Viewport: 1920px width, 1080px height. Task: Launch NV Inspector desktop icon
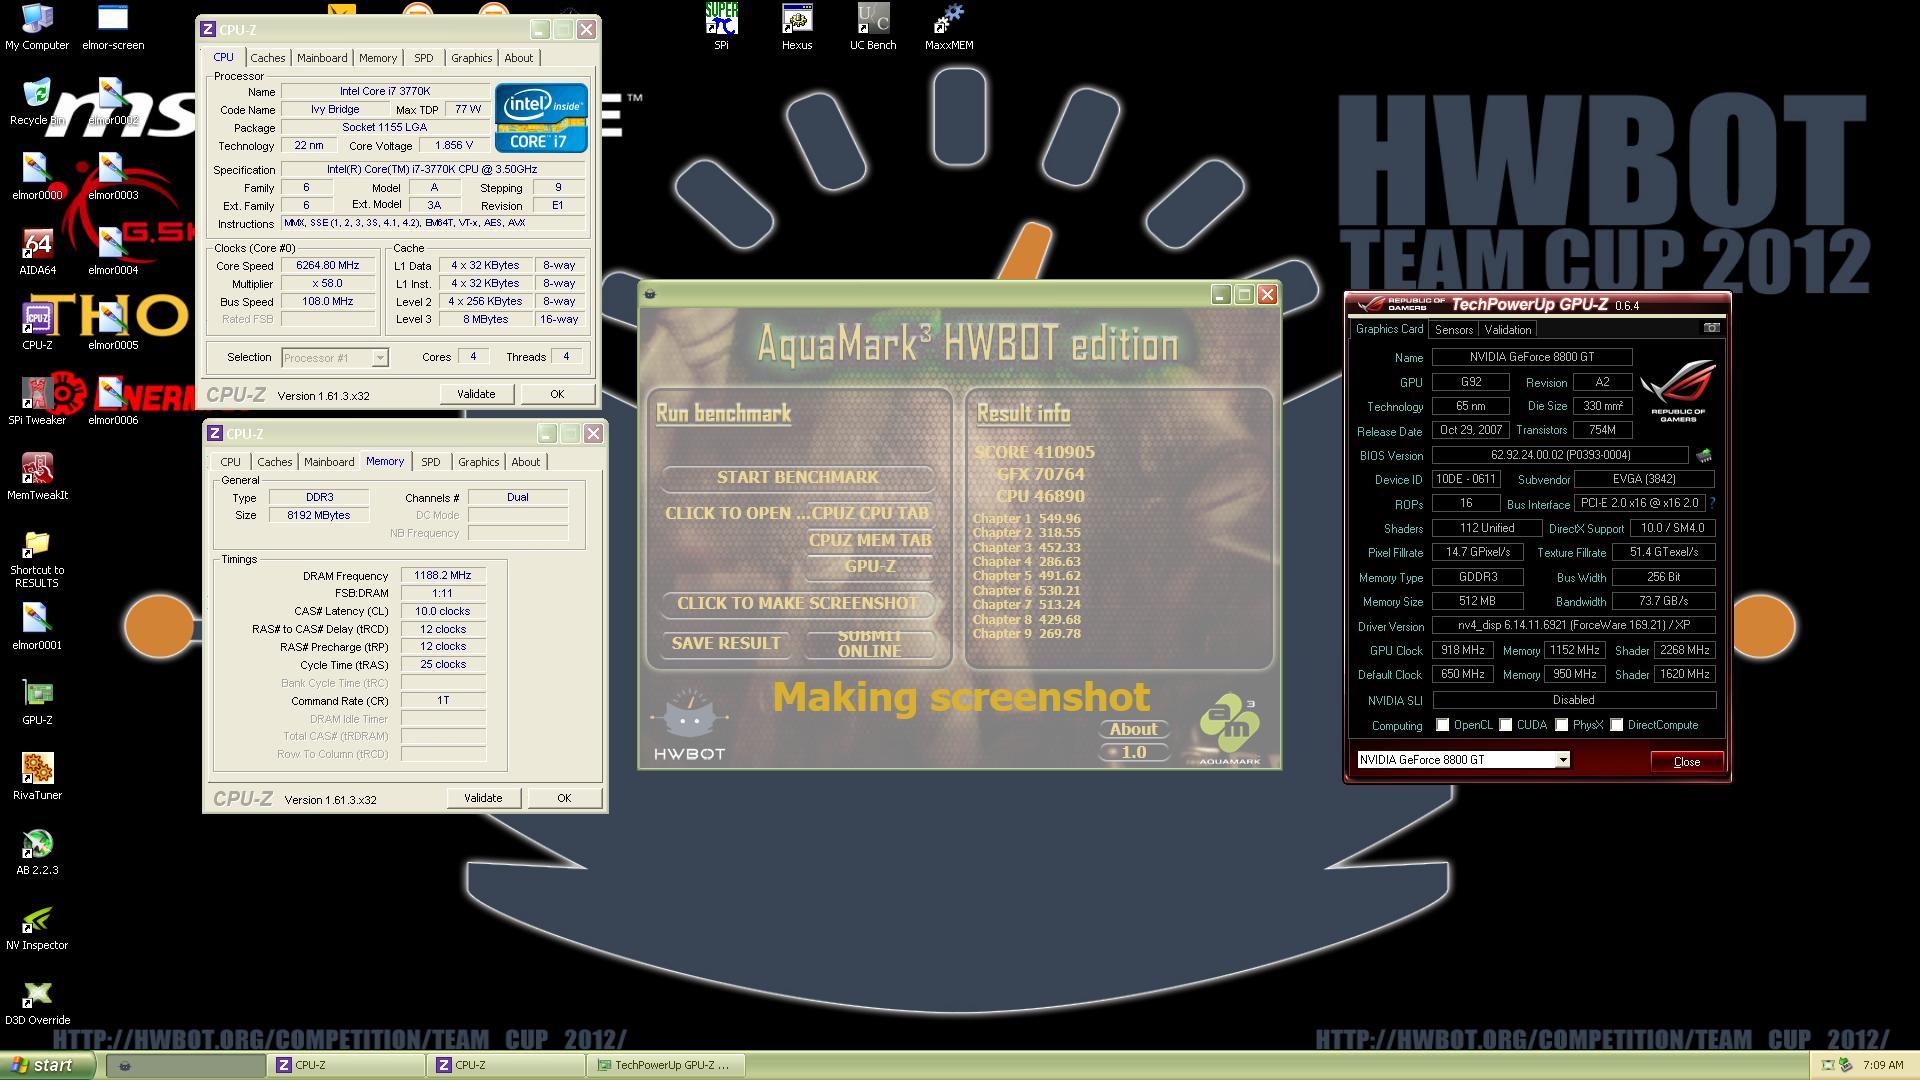(x=37, y=926)
